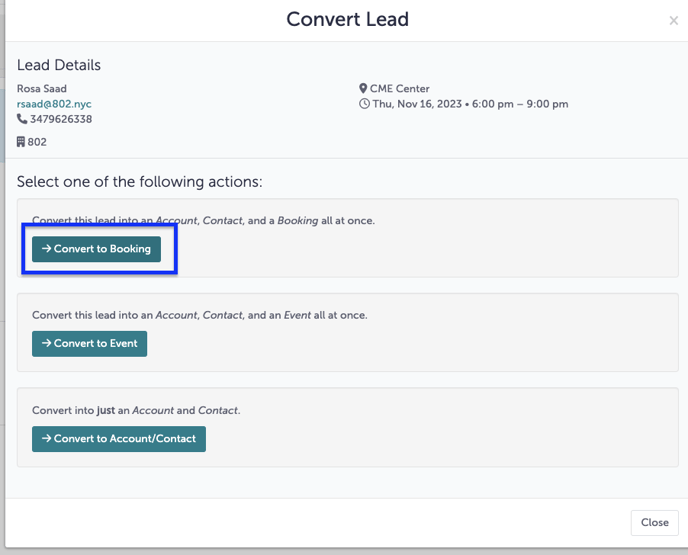Click the clock icon beside the event date
Screen dimensions: 688x555
click(x=364, y=104)
